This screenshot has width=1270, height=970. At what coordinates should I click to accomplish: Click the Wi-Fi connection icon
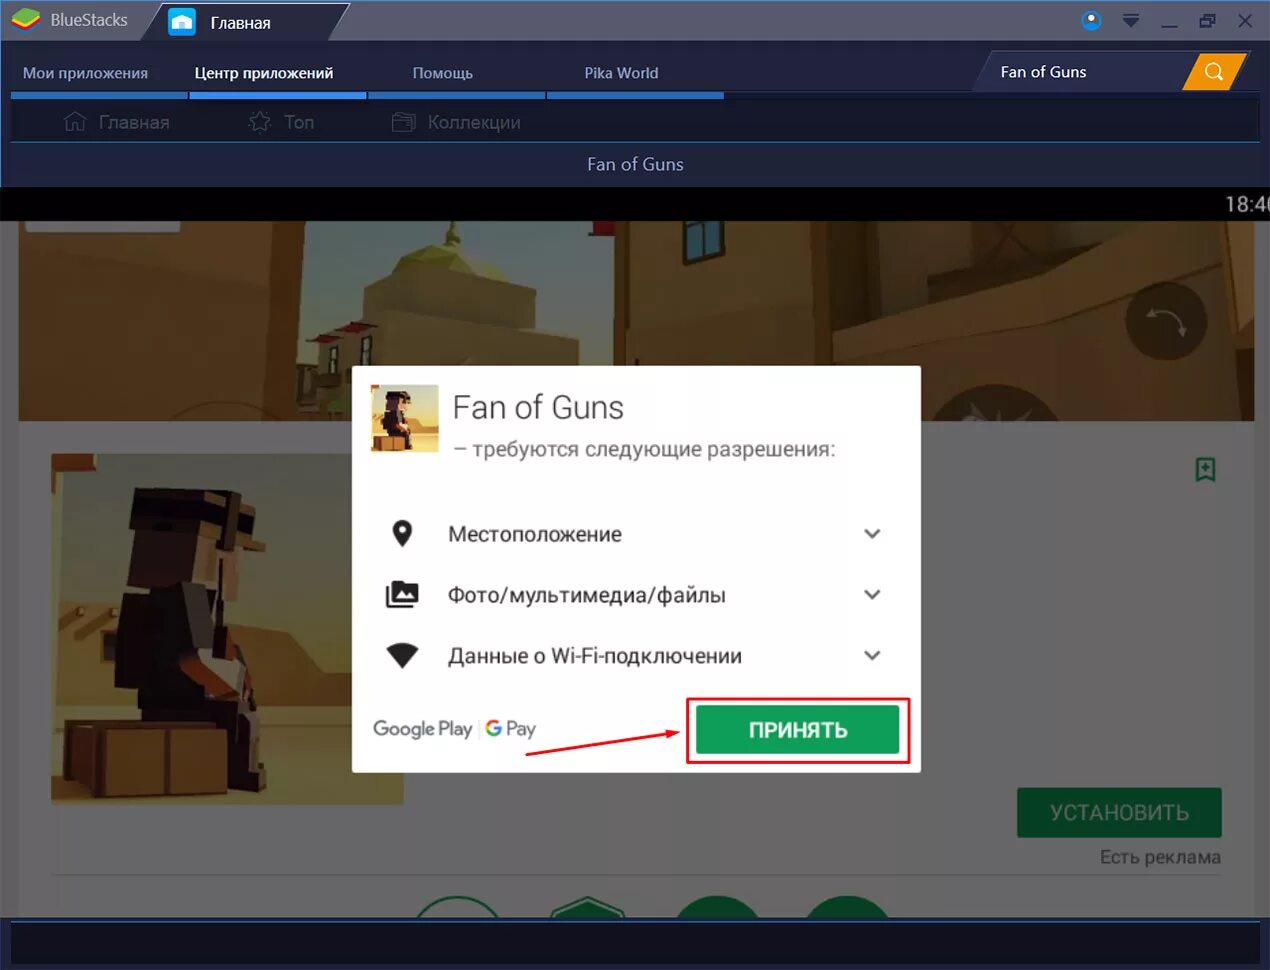tap(402, 655)
